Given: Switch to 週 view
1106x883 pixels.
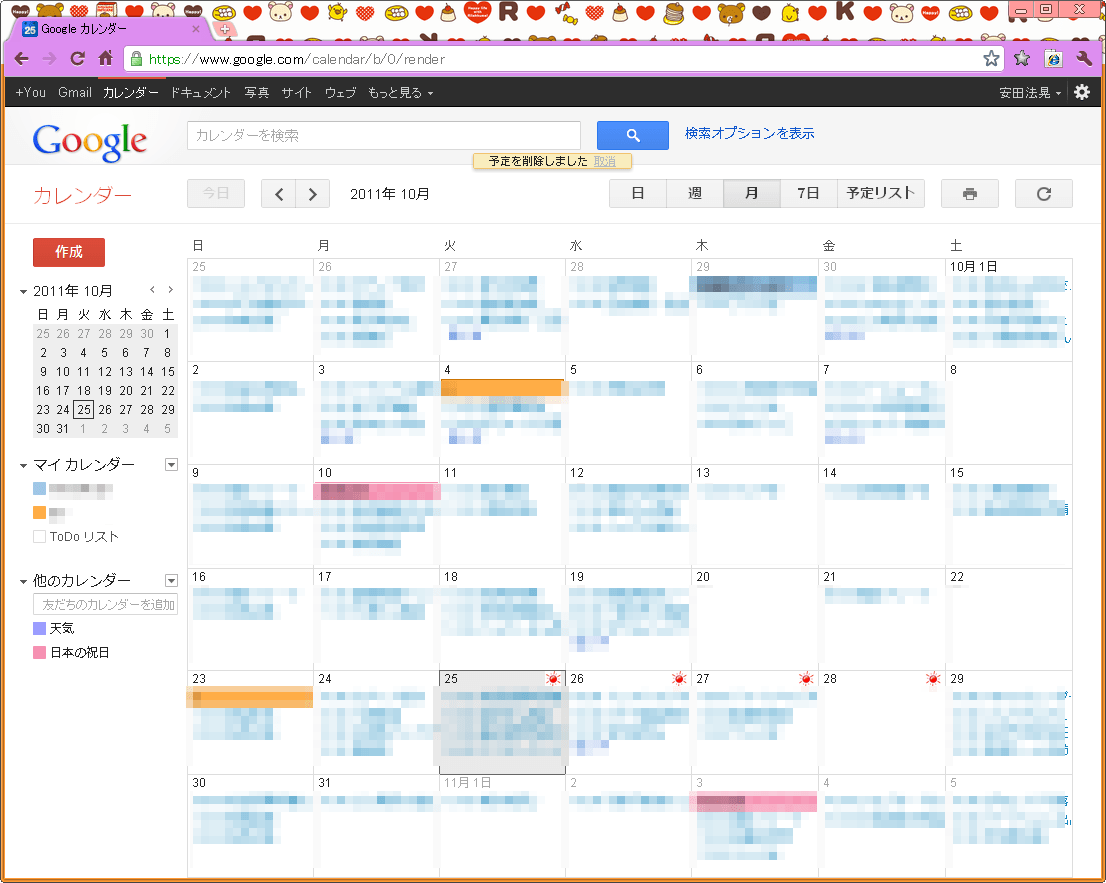Looking at the screenshot, I should click(695, 194).
